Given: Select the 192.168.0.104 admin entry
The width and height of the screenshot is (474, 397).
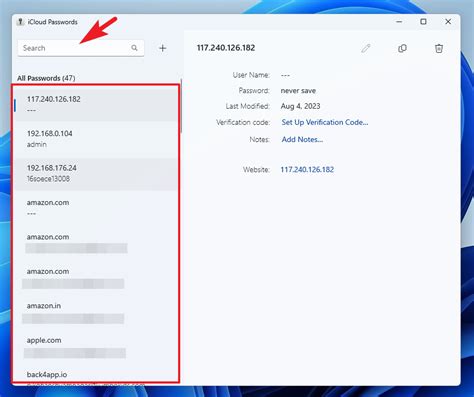Looking at the screenshot, I should click(x=96, y=139).
